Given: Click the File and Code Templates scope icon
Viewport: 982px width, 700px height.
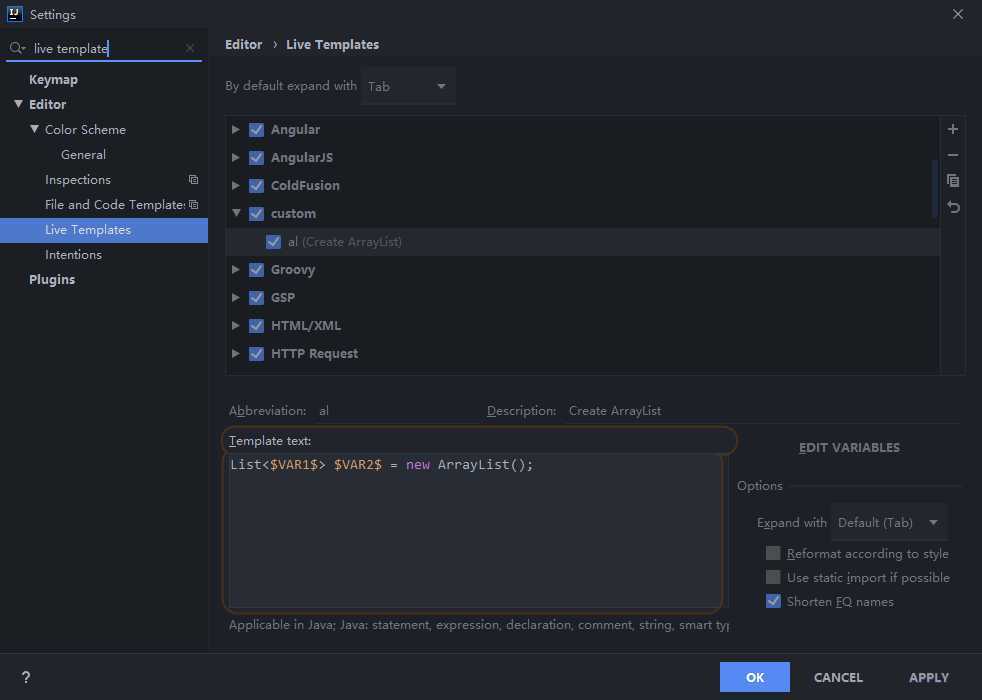Looking at the screenshot, I should click(194, 205).
